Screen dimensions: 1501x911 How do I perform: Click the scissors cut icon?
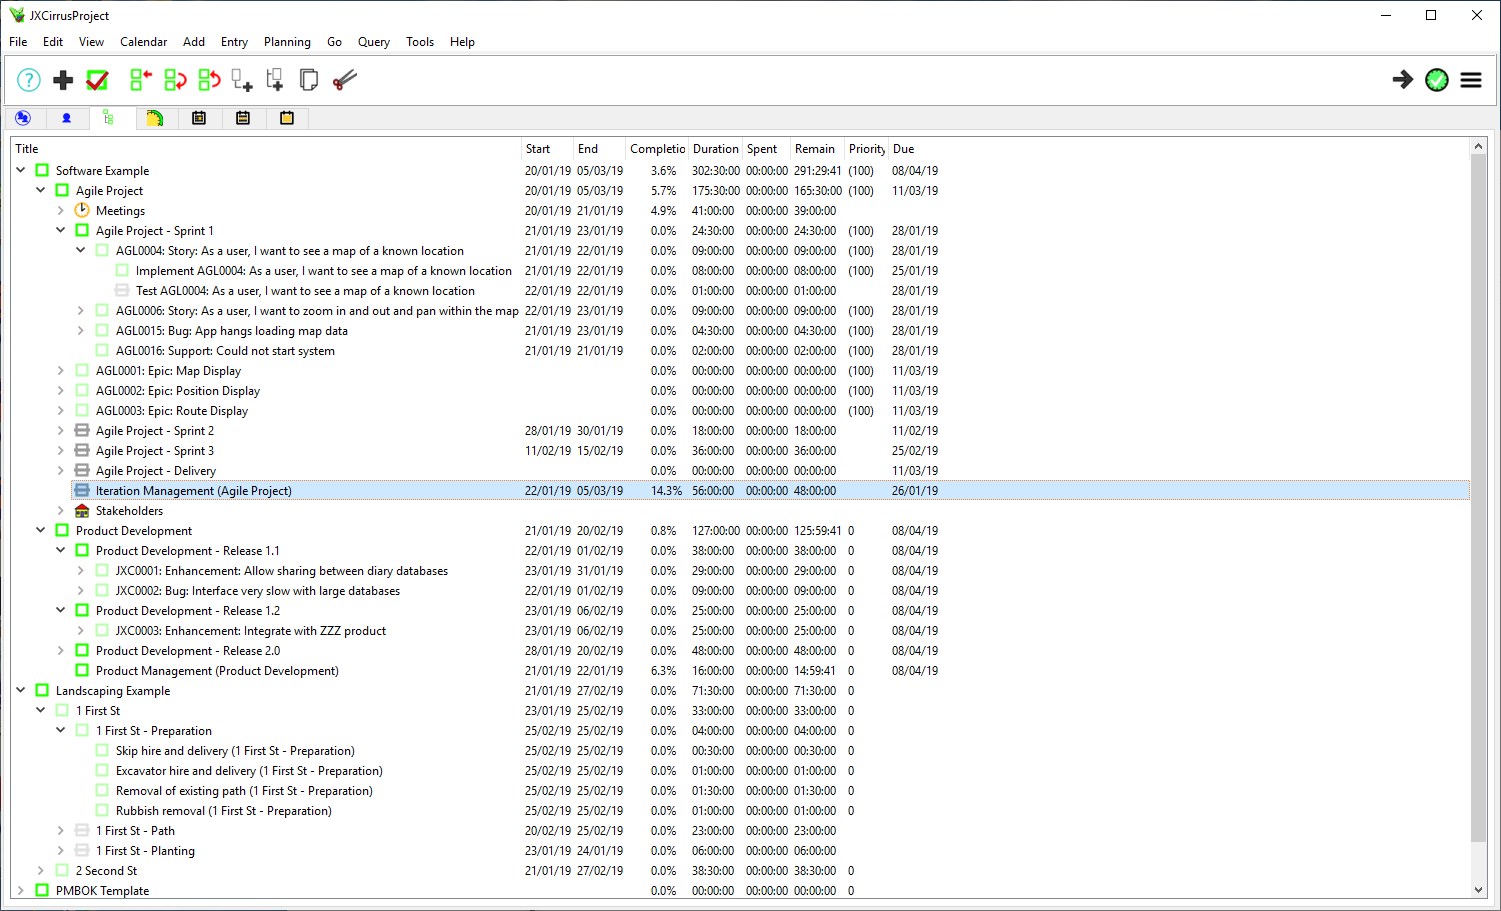coord(344,80)
